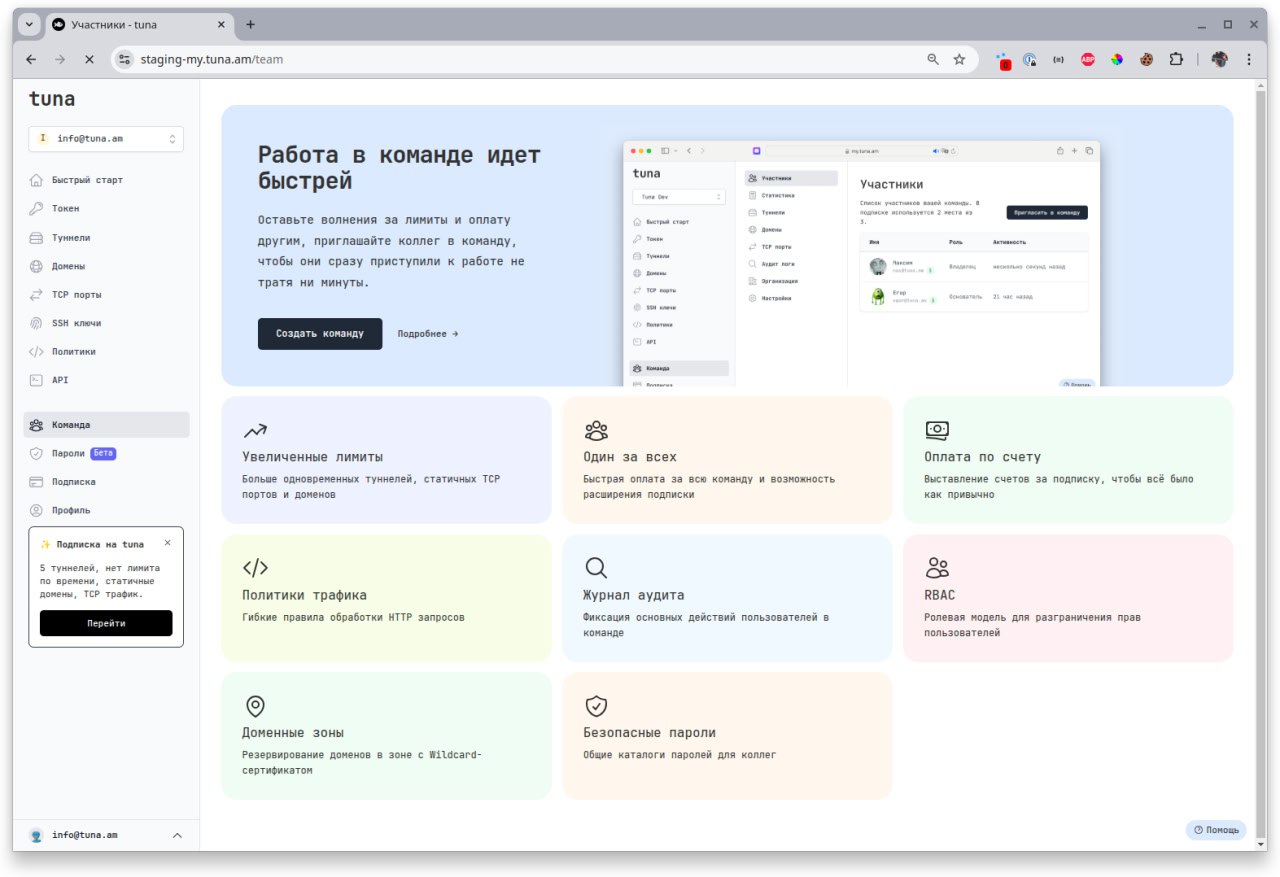1280x877 pixels.
Task: Click the map pin icon in Доменные зоны card
Action: (x=255, y=706)
